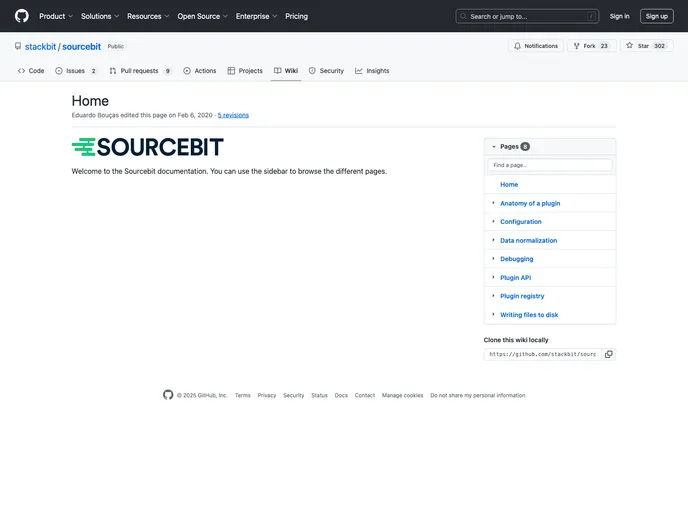Screen dimensions: 688x512
Task: Open the footer Terms link
Action: pos(243,395)
